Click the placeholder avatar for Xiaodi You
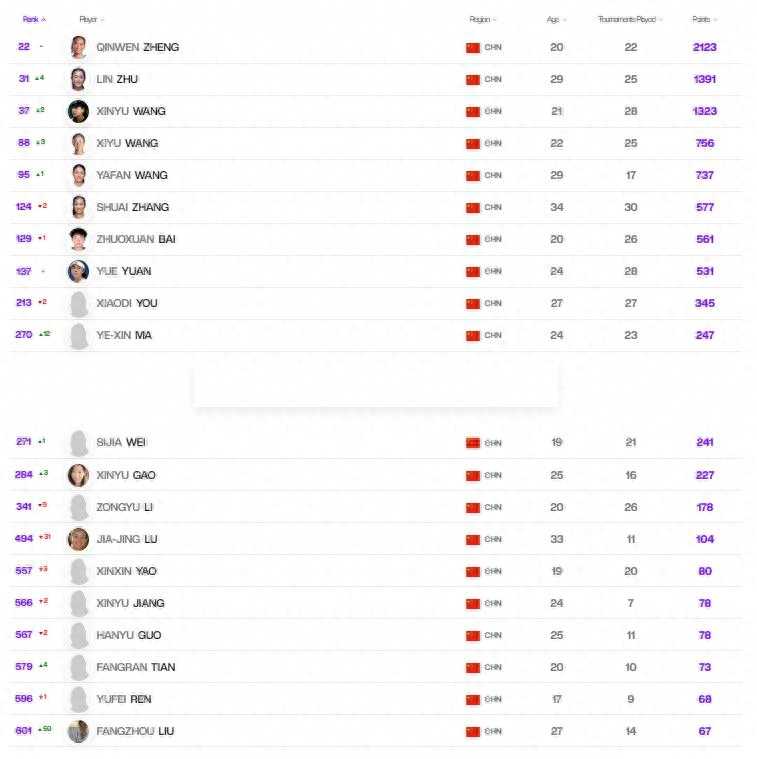 point(78,303)
